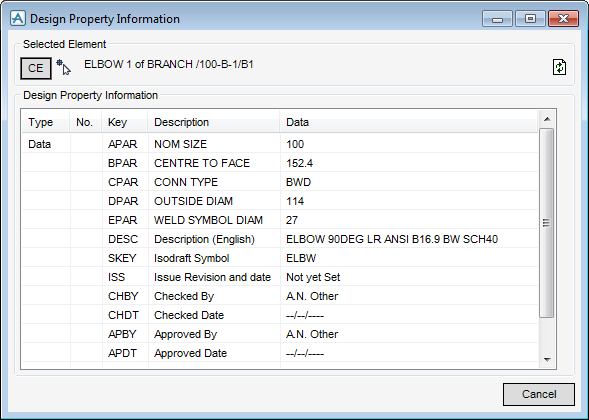This screenshot has width=589, height=420.
Task: Click the vertical scrollbar thumb
Action: (547, 223)
